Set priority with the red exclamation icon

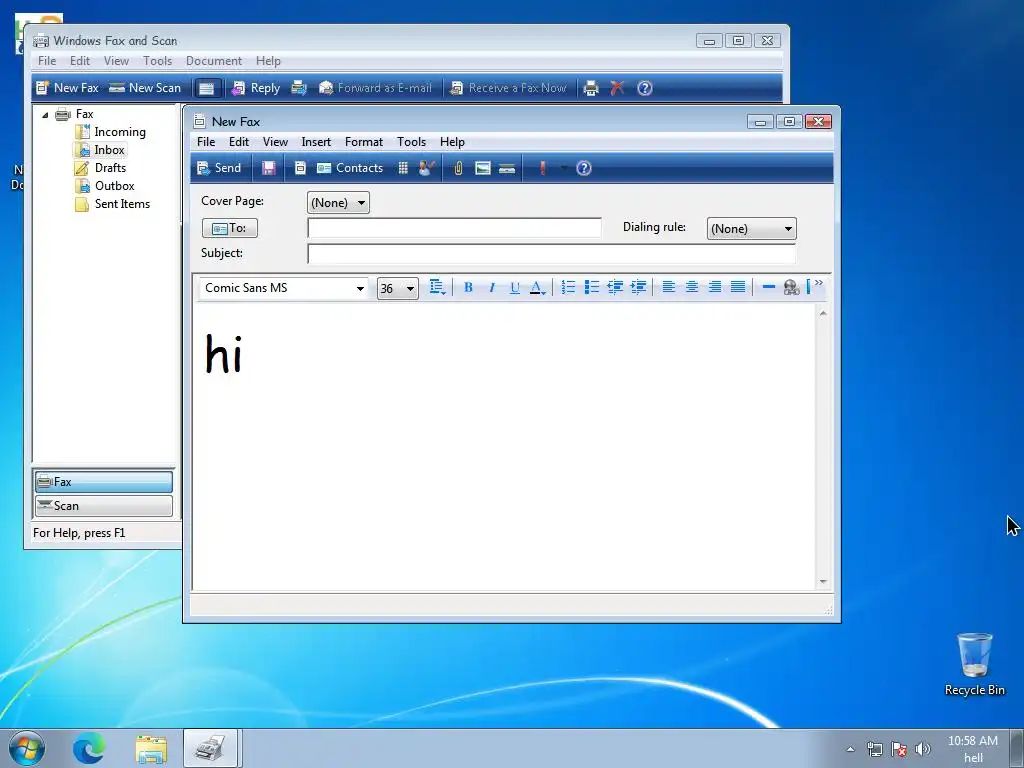542,168
